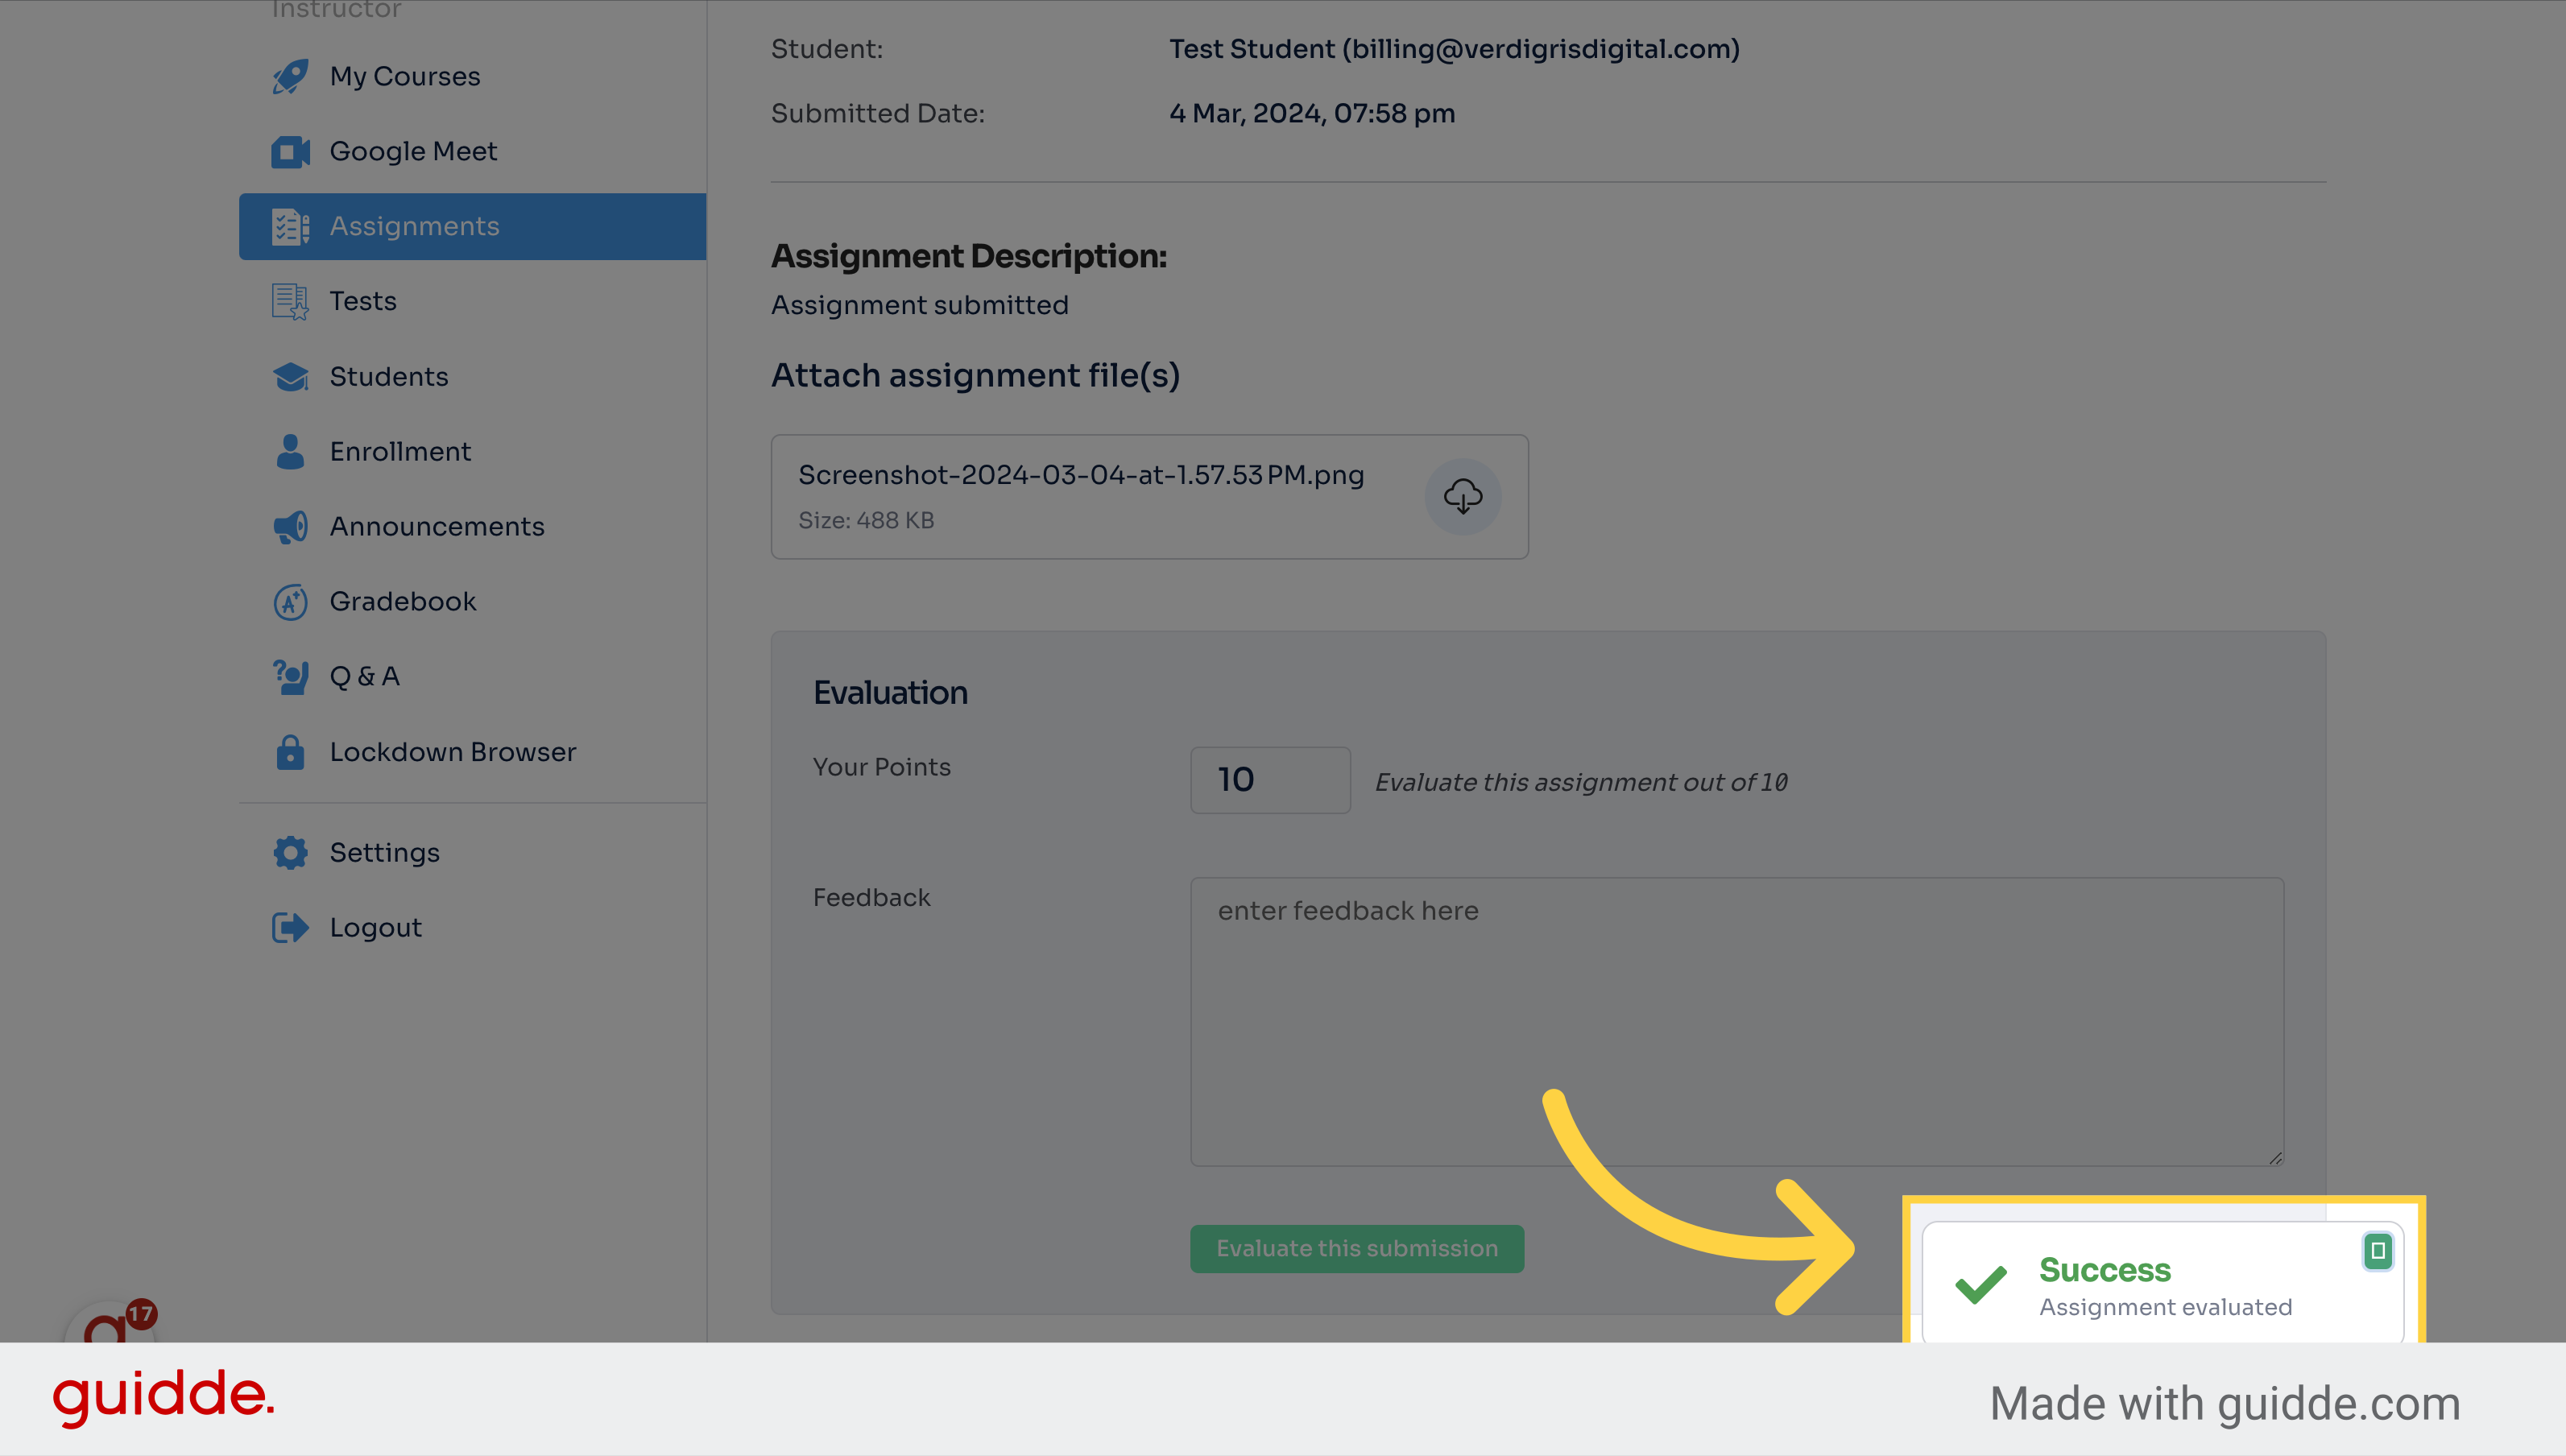Screen dimensions: 2566x1456
Task: Select Assignments in sidebar
Action: tap(473, 227)
